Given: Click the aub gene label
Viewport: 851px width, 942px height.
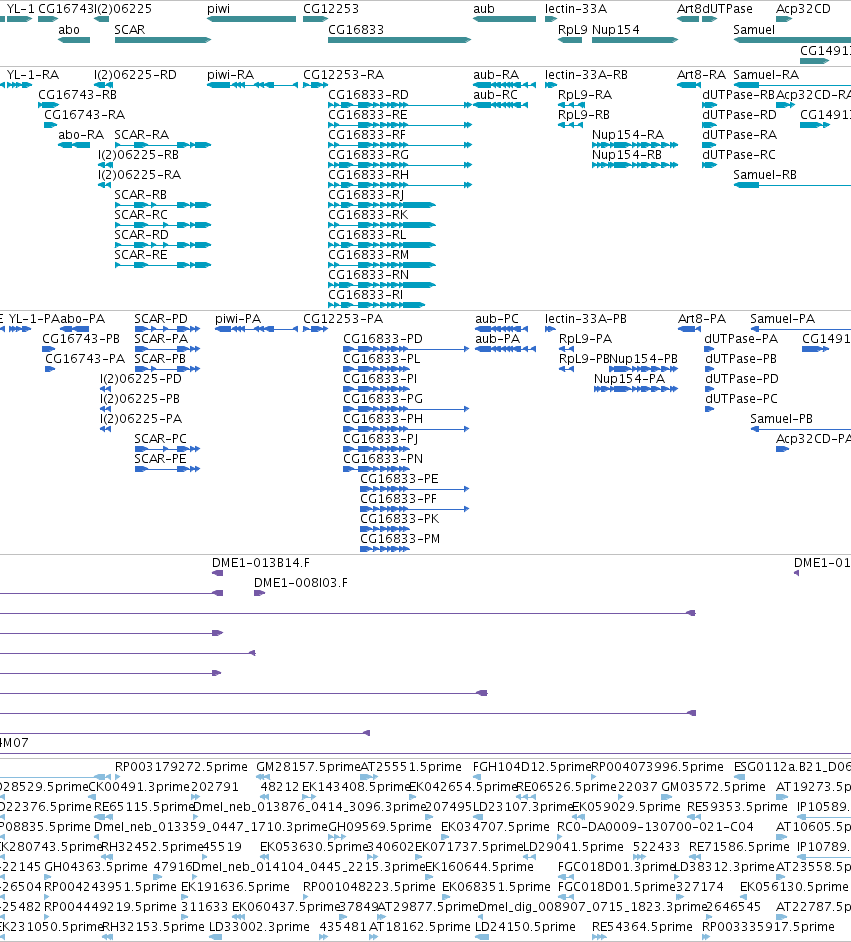Looking at the screenshot, I should (484, 9).
